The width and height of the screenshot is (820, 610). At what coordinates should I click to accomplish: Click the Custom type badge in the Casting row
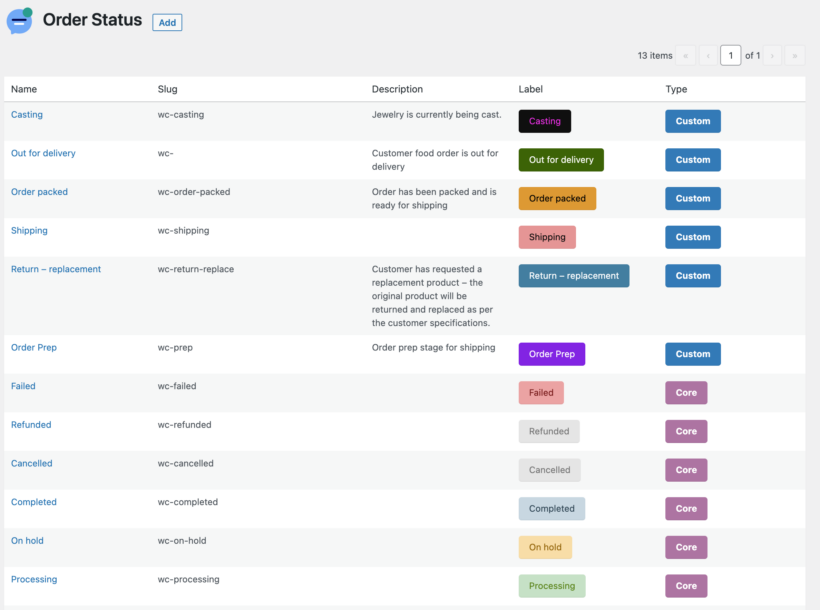[x=692, y=121]
